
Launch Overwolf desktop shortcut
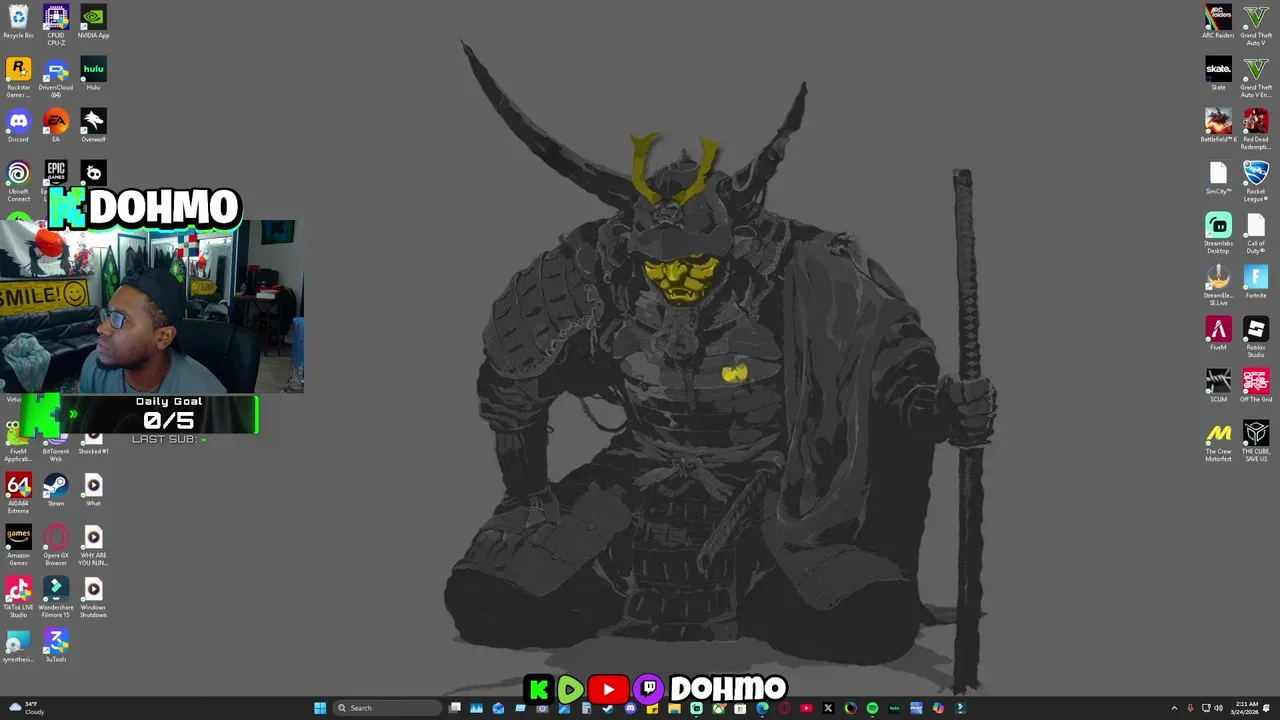93,126
